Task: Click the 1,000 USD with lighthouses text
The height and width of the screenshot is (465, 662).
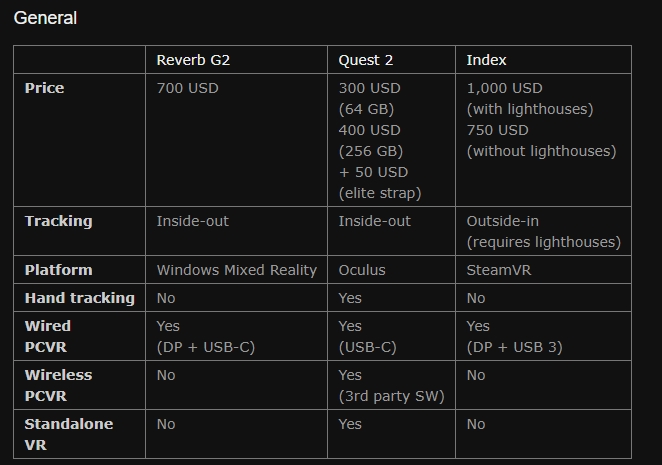Action: pyautogui.click(x=529, y=98)
